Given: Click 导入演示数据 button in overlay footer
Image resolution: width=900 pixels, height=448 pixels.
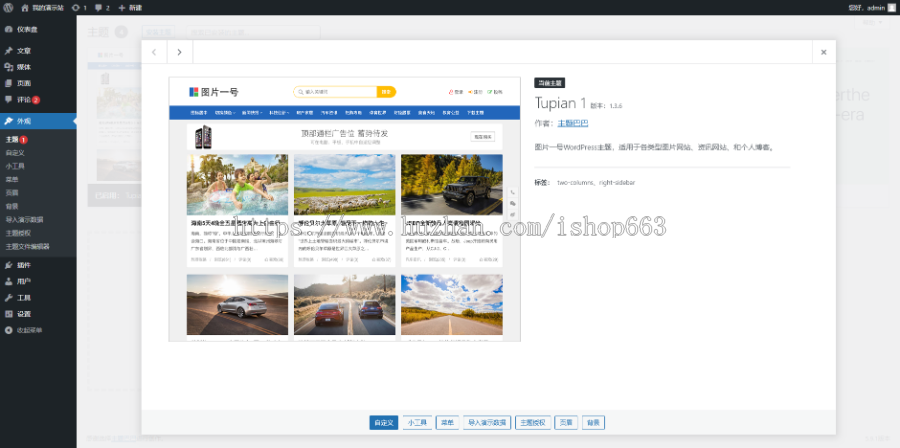Looking at the screenshot, I should tap(487, 423).
